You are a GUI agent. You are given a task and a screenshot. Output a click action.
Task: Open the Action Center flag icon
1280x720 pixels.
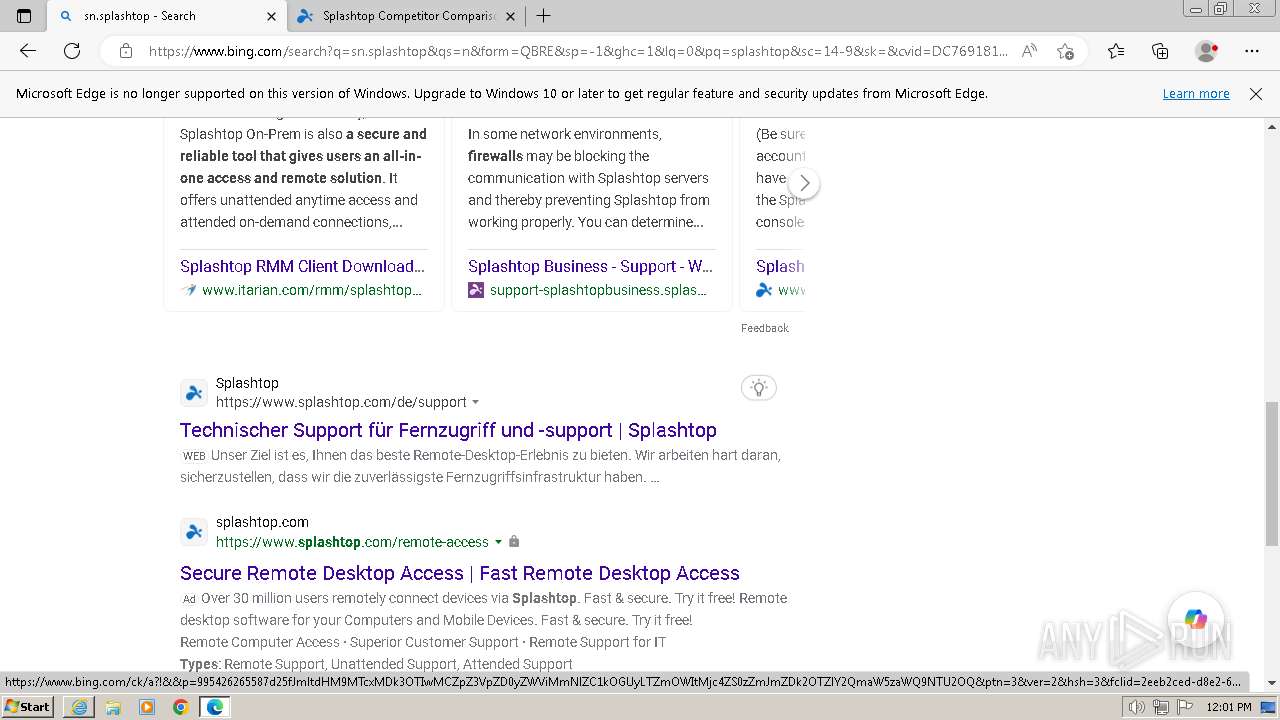click(x=1185, y=707)
